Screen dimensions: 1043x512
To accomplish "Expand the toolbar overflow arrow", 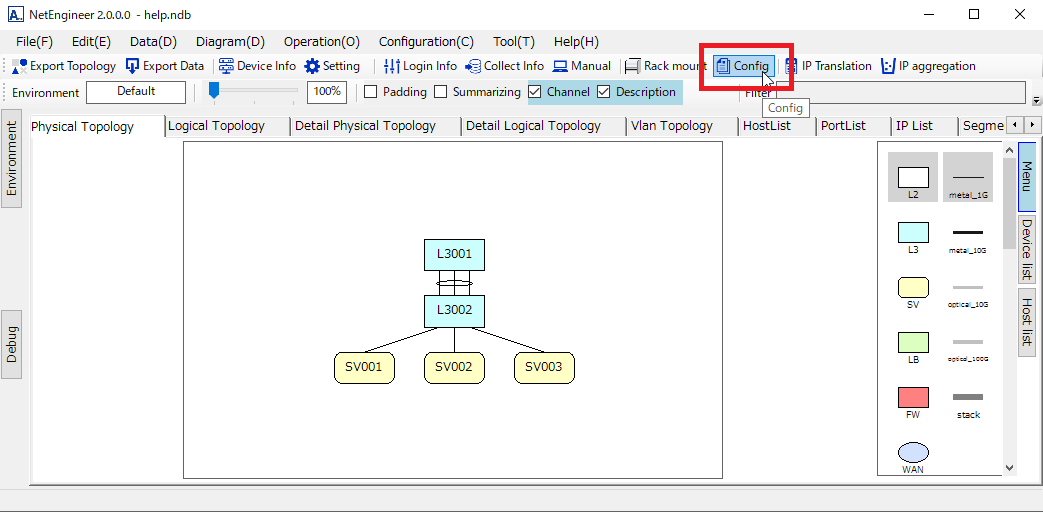I will click(x=1036, y=100).
